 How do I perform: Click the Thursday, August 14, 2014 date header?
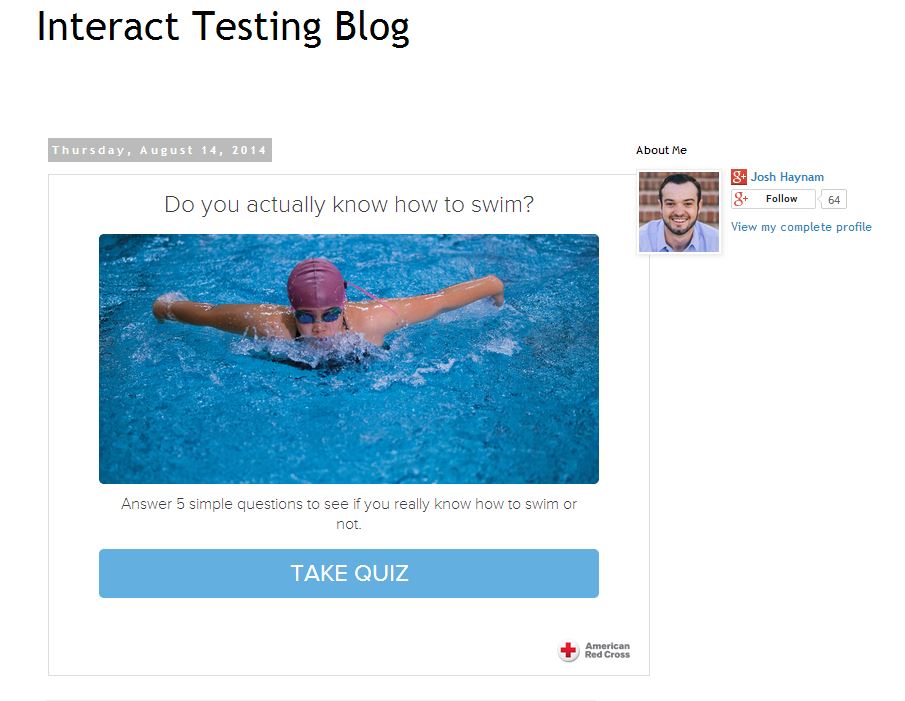pyautogui.click(x=159, y=150)
